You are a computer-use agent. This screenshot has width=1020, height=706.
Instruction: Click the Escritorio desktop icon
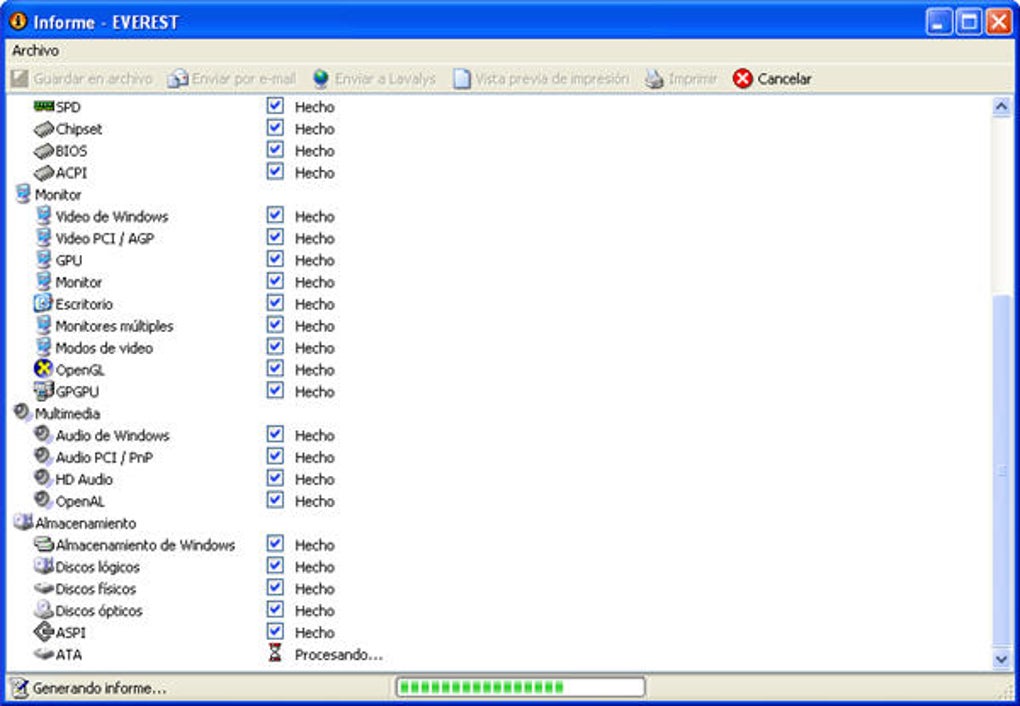(43, 303)
